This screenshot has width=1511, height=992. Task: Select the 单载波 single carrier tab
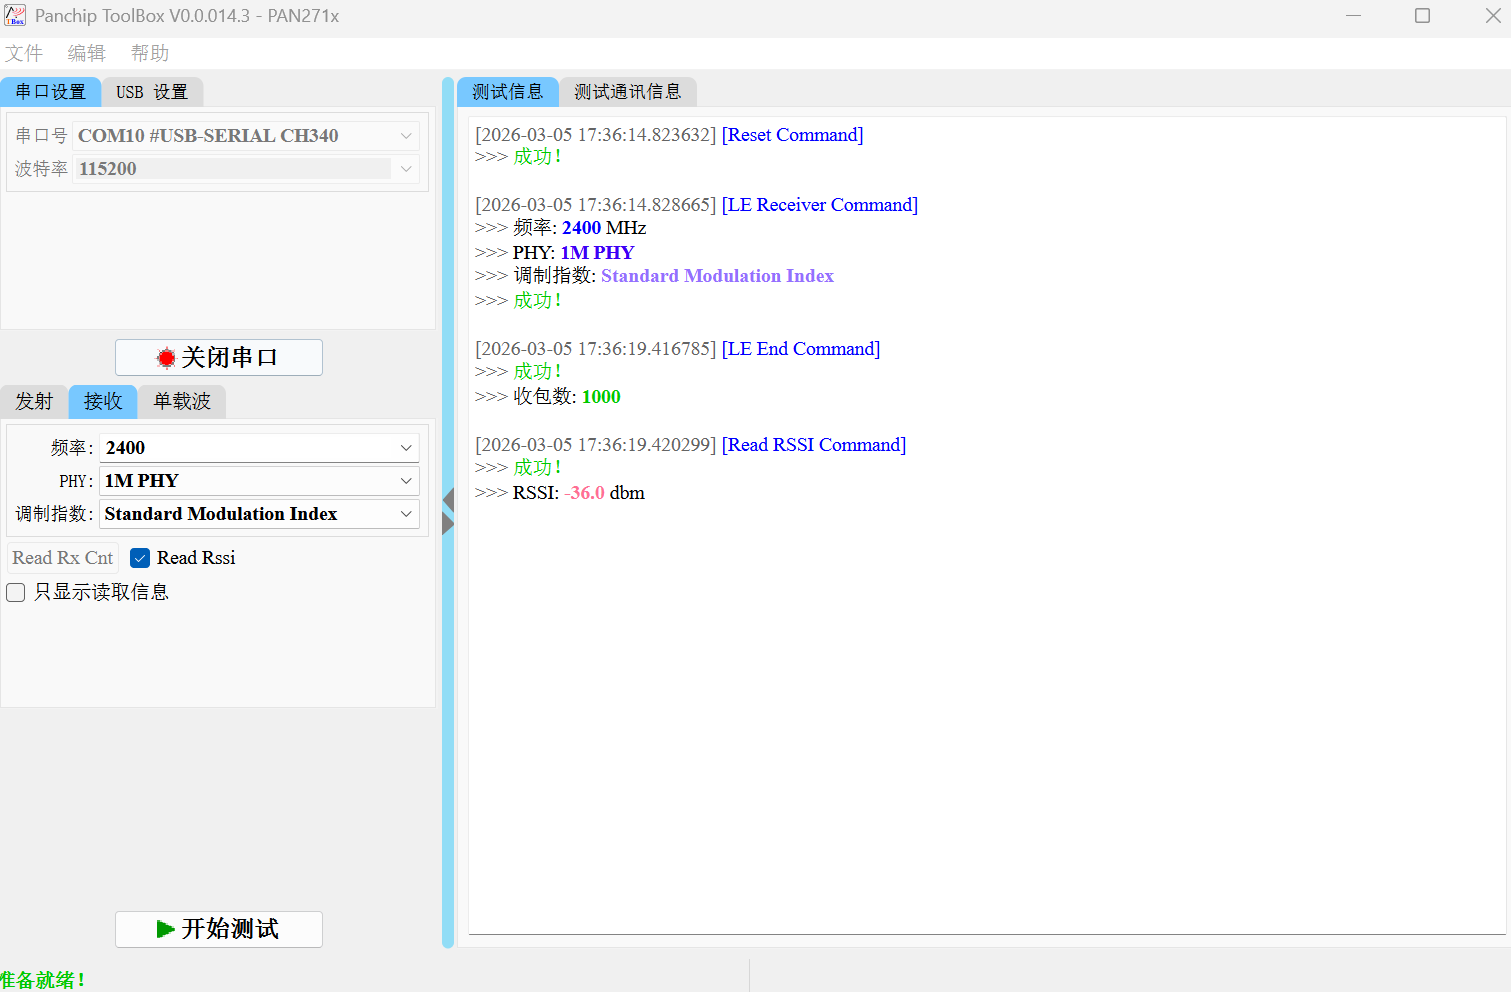182,401
